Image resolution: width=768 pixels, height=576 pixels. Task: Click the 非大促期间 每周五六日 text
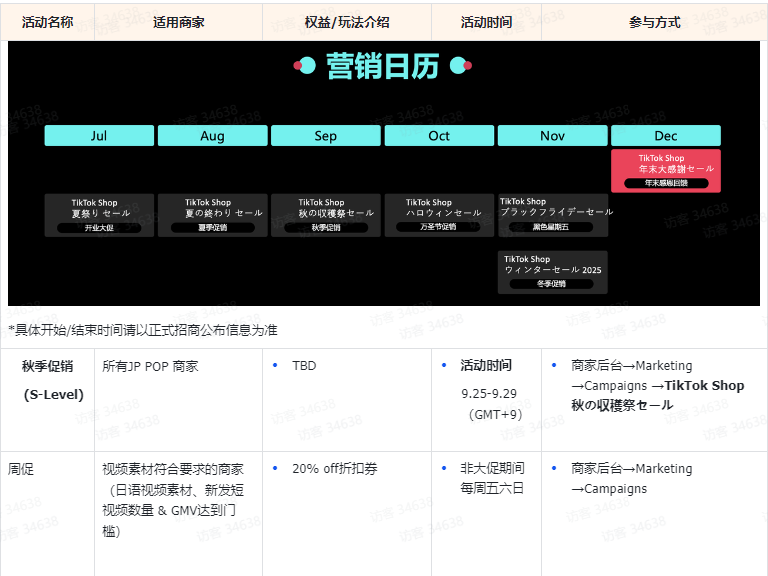(x=492, y=478)
